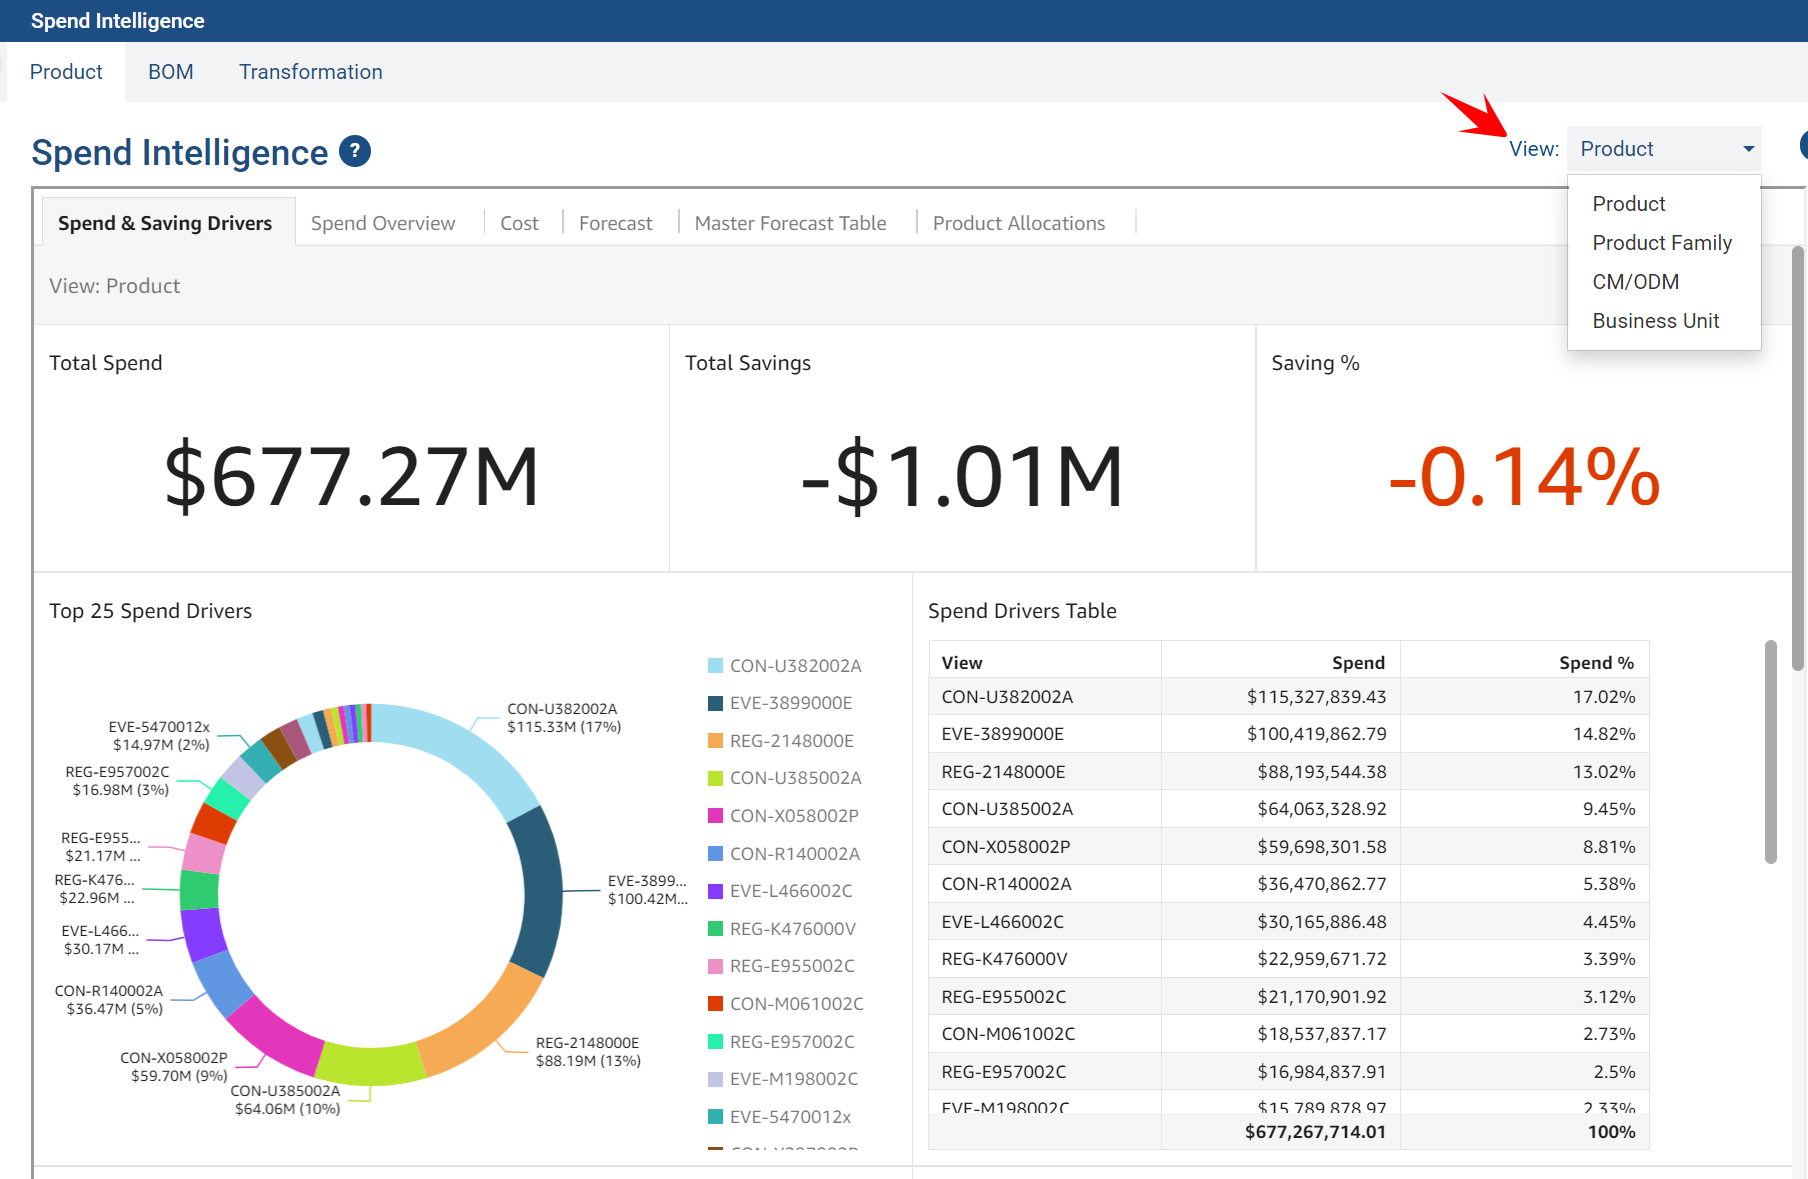Click the CON-U382002A light blue legend swatch

715,666
